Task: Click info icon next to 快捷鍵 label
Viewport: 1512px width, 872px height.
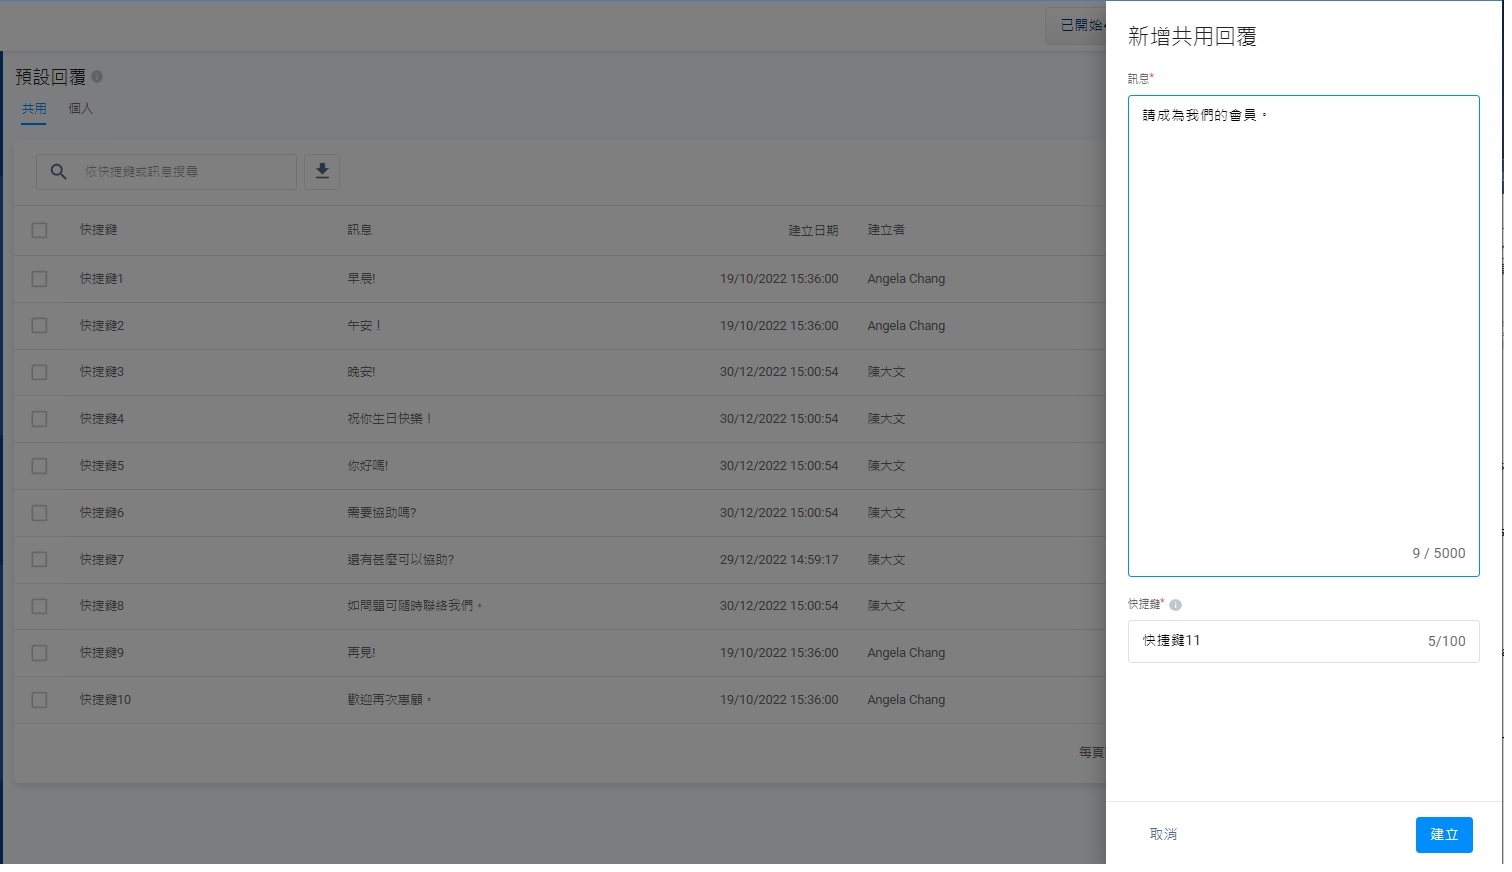Action: click(x=1175, y=605)
